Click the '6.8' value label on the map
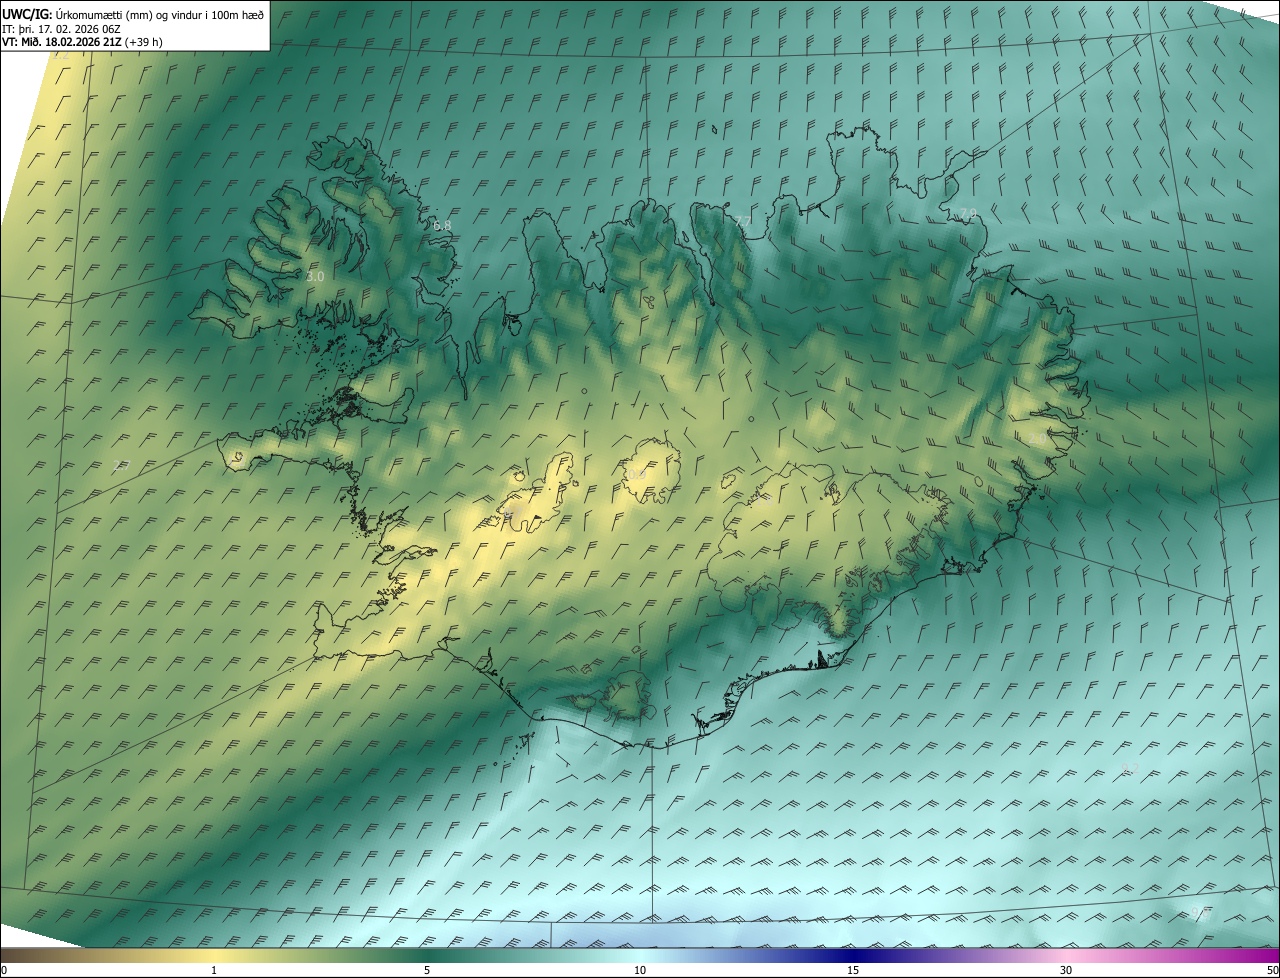1280x978 pixels. pos(442,226)
